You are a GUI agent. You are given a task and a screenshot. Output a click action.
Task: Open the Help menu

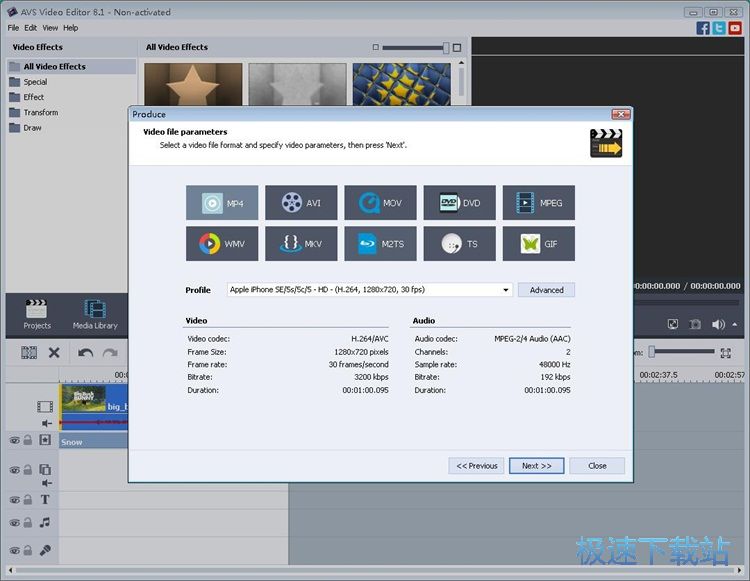[71, 28]
